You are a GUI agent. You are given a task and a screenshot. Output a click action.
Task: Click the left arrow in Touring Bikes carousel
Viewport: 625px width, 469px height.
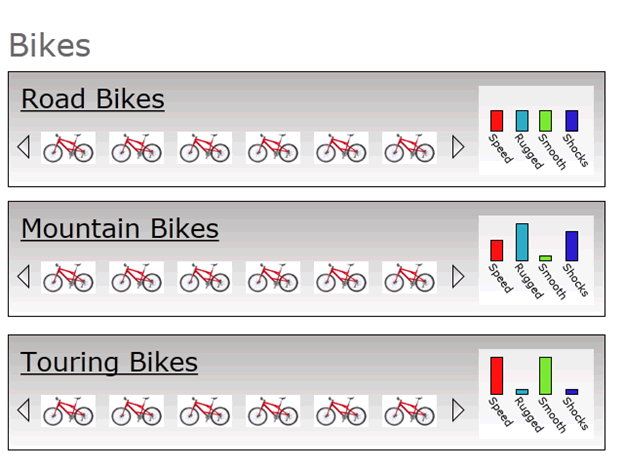pos(24,410)
